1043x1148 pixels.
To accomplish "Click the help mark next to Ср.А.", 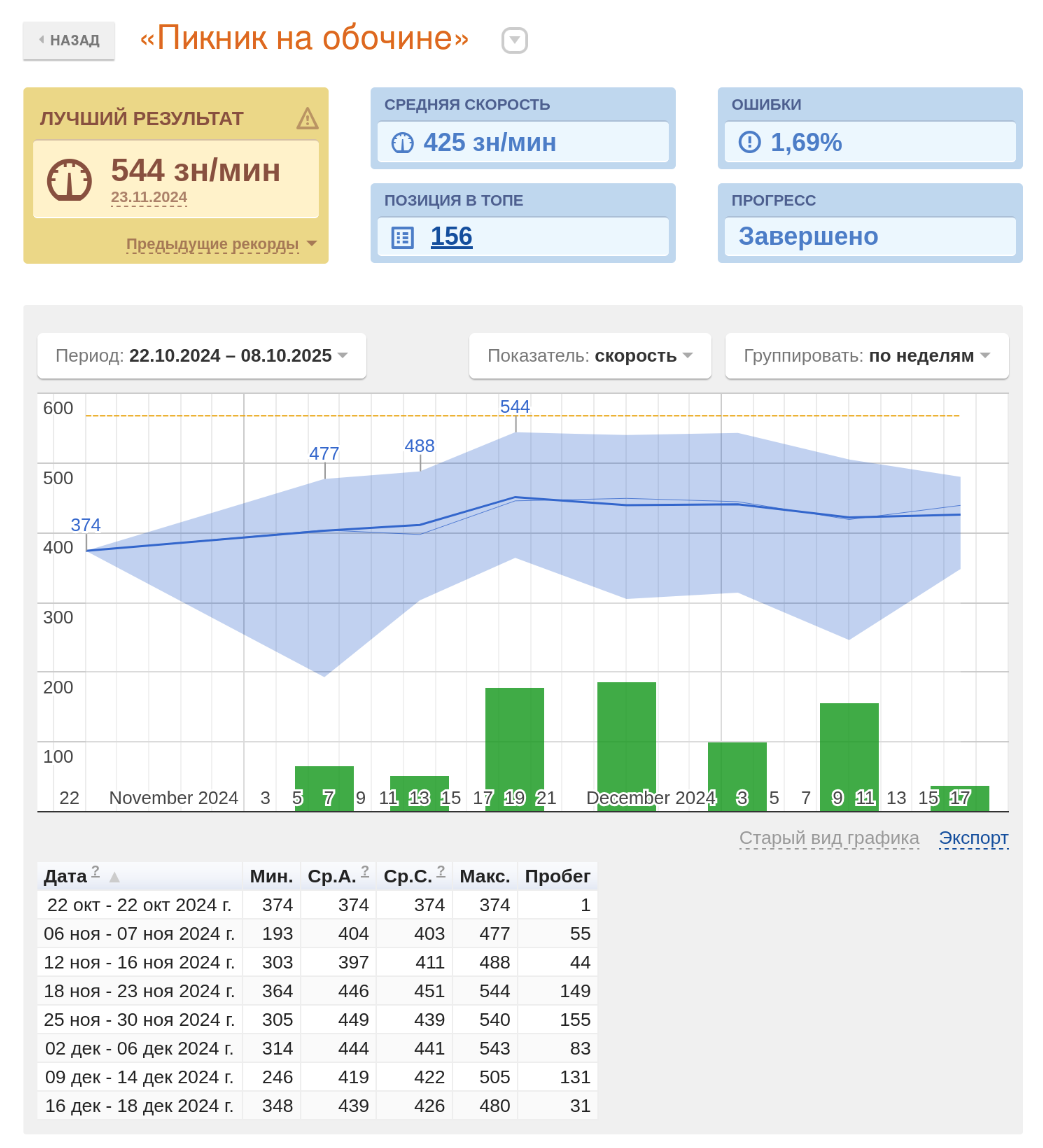I will pos(365,871).
